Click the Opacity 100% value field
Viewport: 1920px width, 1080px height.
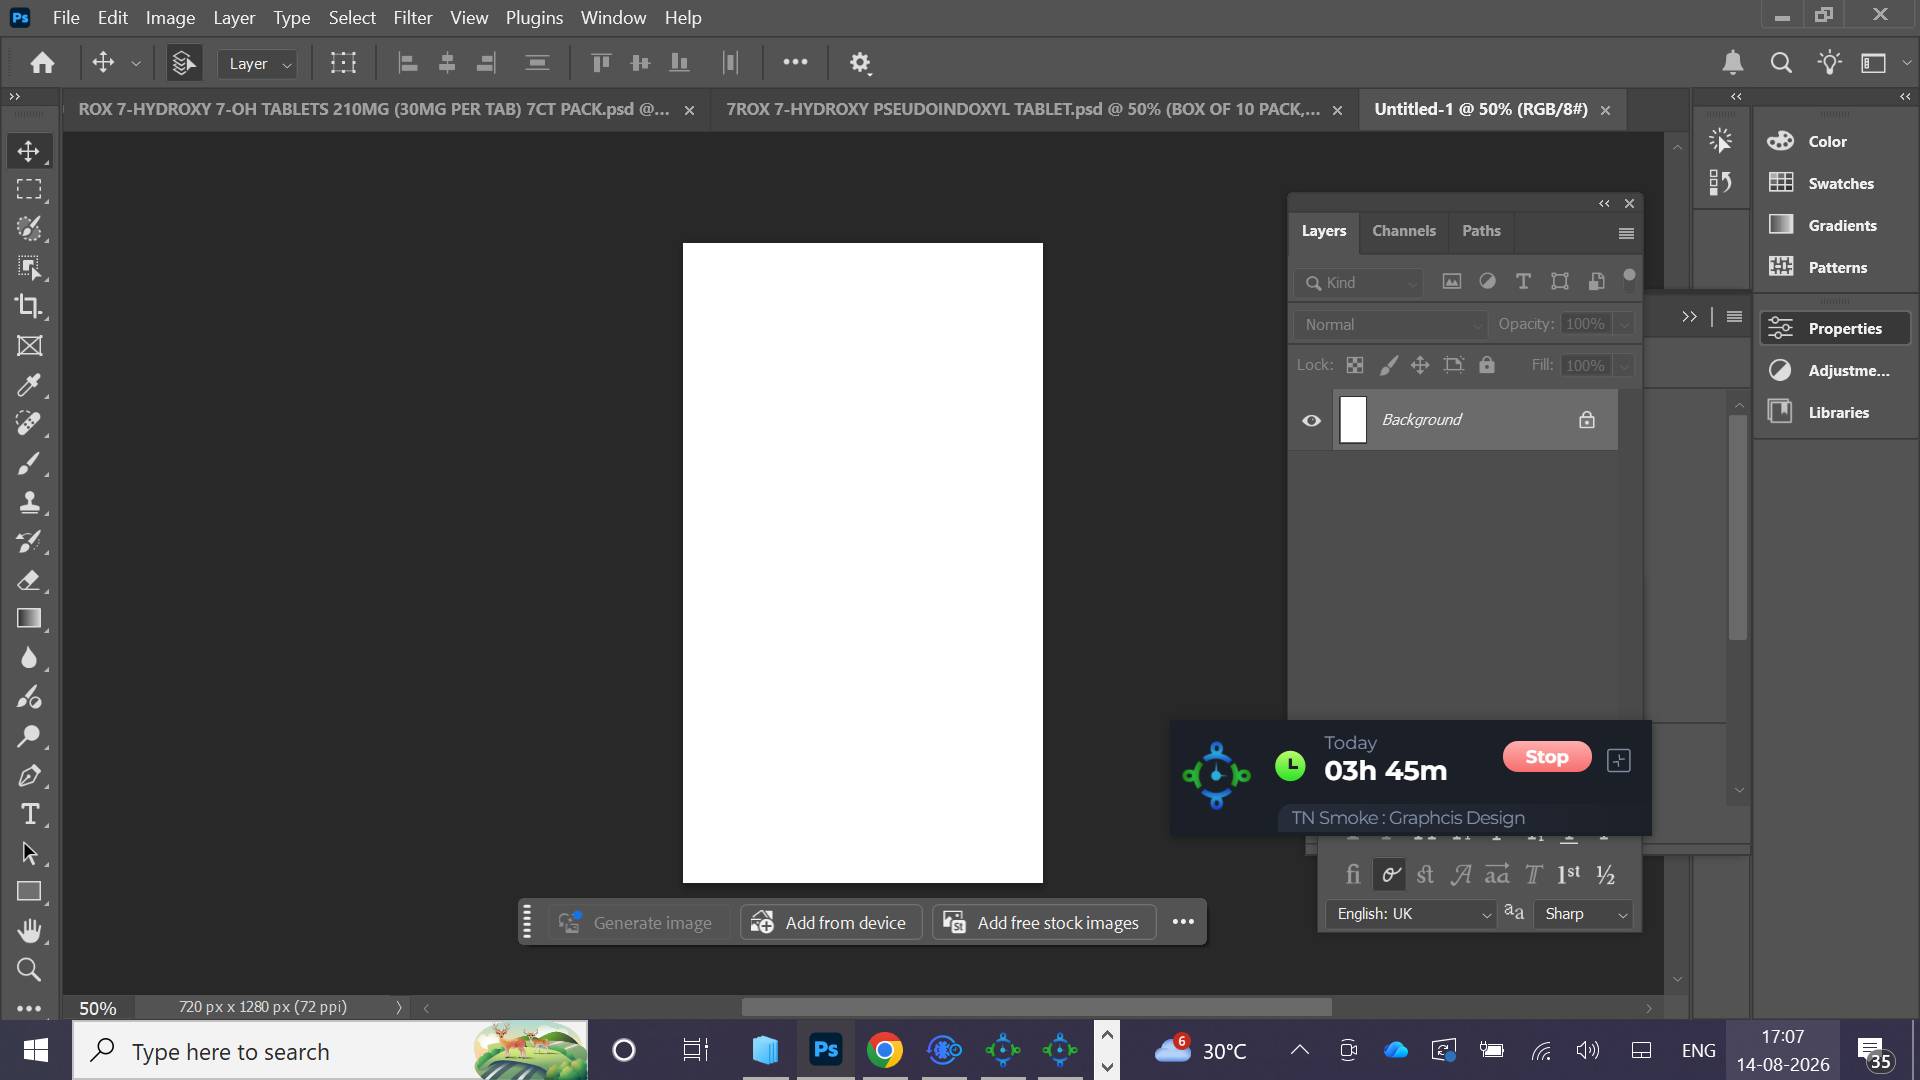tap(1586, 324)
